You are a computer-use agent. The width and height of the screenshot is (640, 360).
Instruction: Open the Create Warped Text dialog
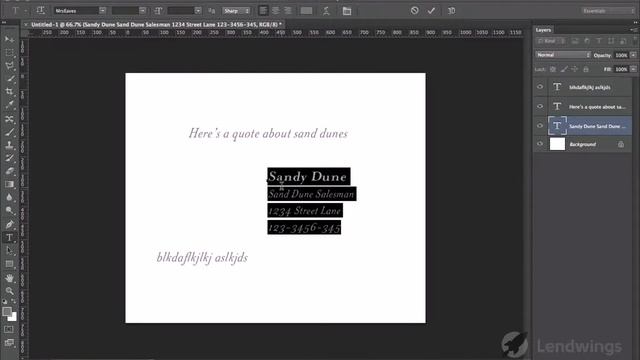(x=326, y=11)
